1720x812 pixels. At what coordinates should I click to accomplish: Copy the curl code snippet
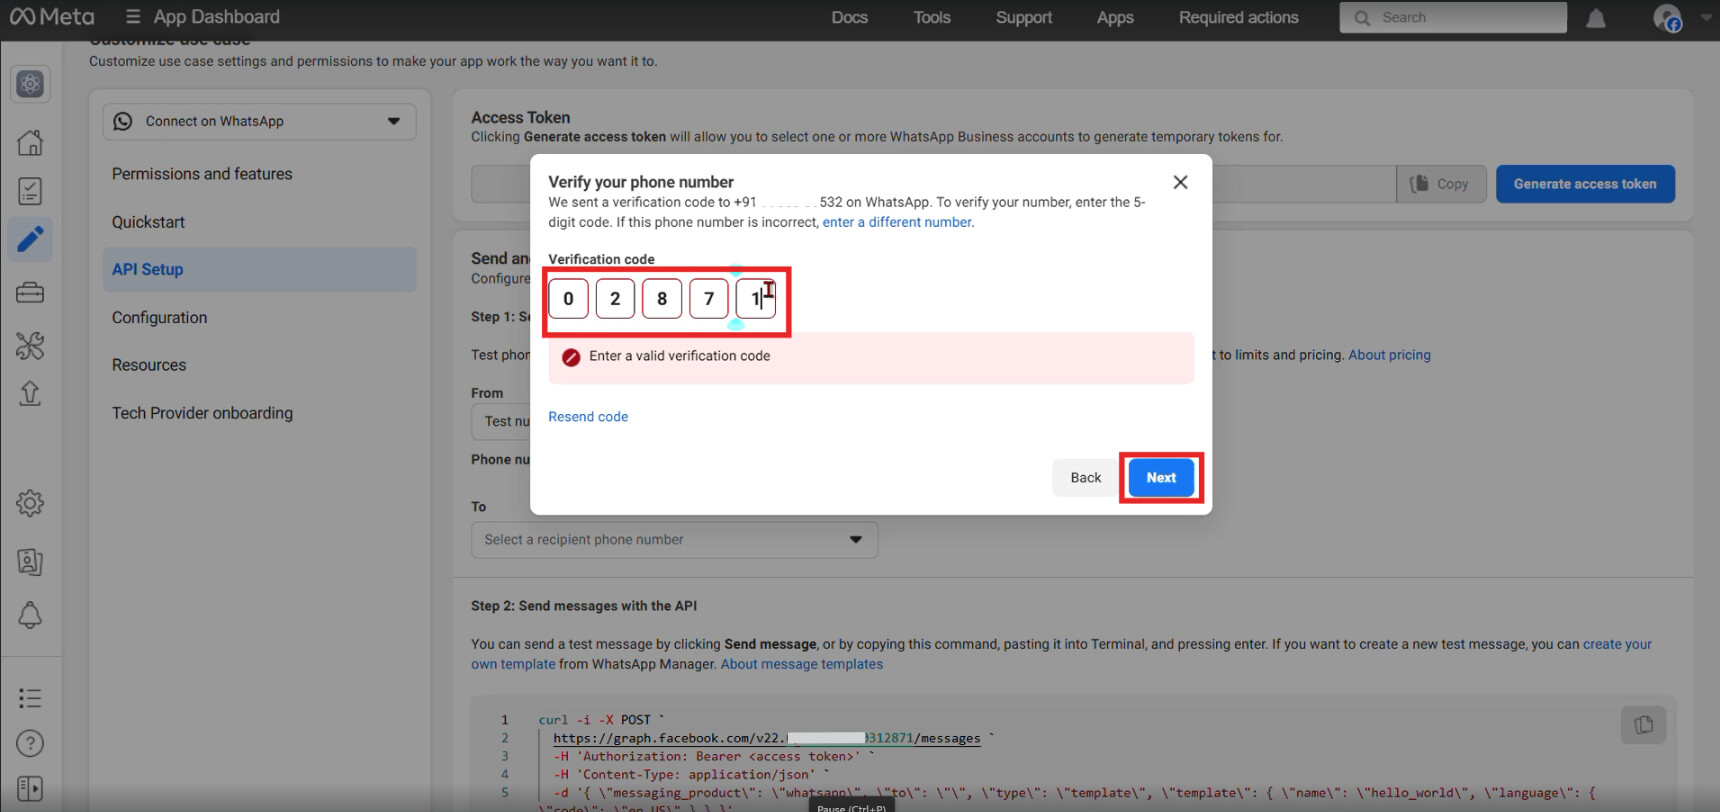1643,725
